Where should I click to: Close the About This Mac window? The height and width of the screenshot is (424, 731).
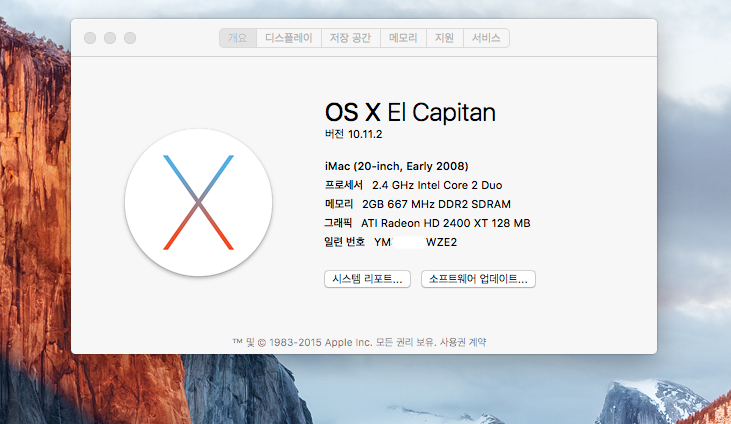coord(89,38)
